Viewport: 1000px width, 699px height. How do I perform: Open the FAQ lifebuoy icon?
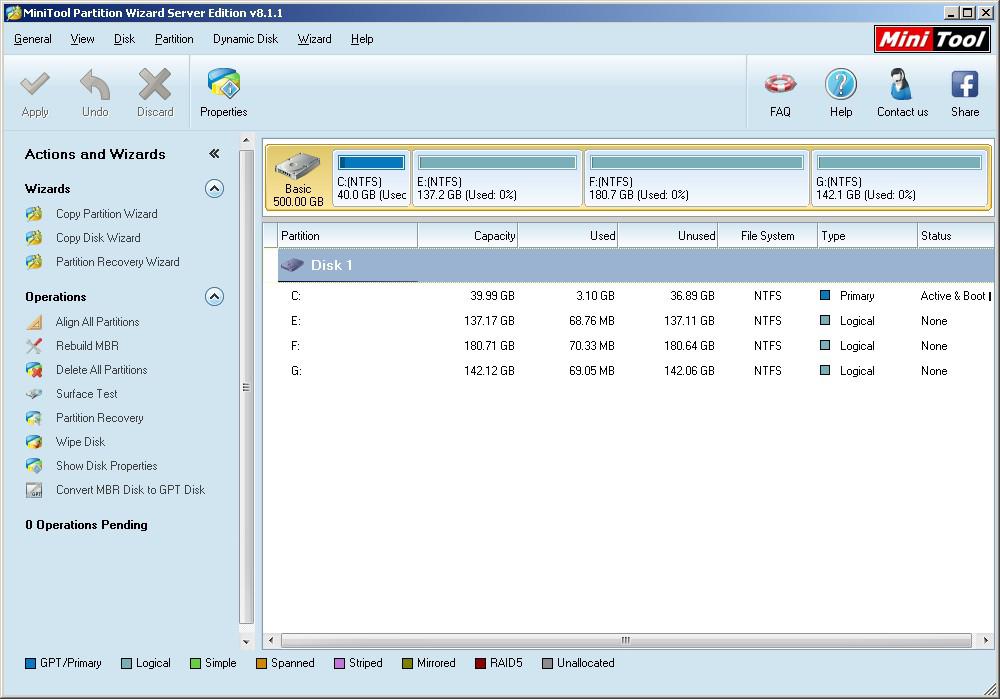click(780, 85)
